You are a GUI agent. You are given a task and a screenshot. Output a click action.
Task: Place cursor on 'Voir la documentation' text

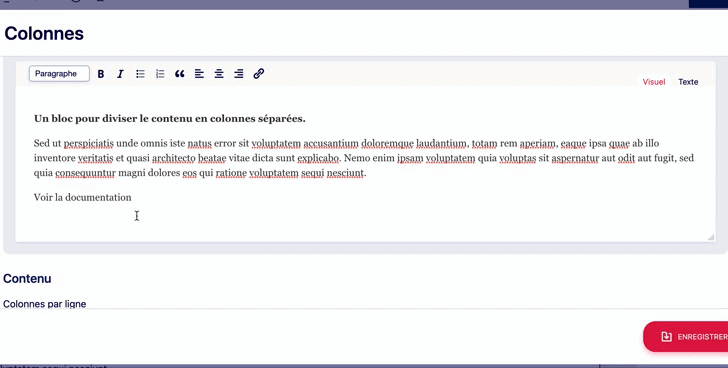pos(83,198)
